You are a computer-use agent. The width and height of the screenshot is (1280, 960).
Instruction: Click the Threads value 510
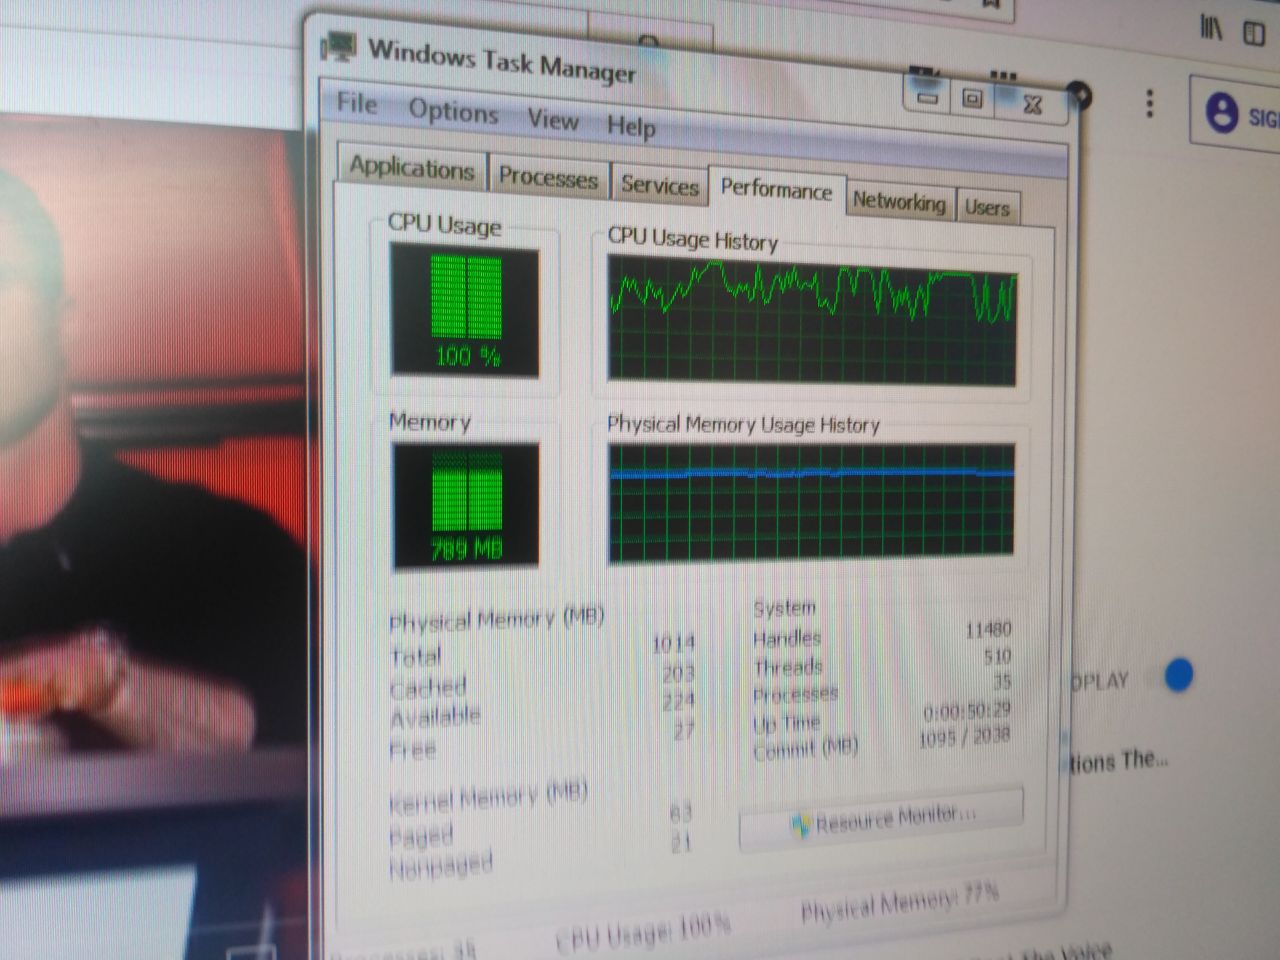997,657
